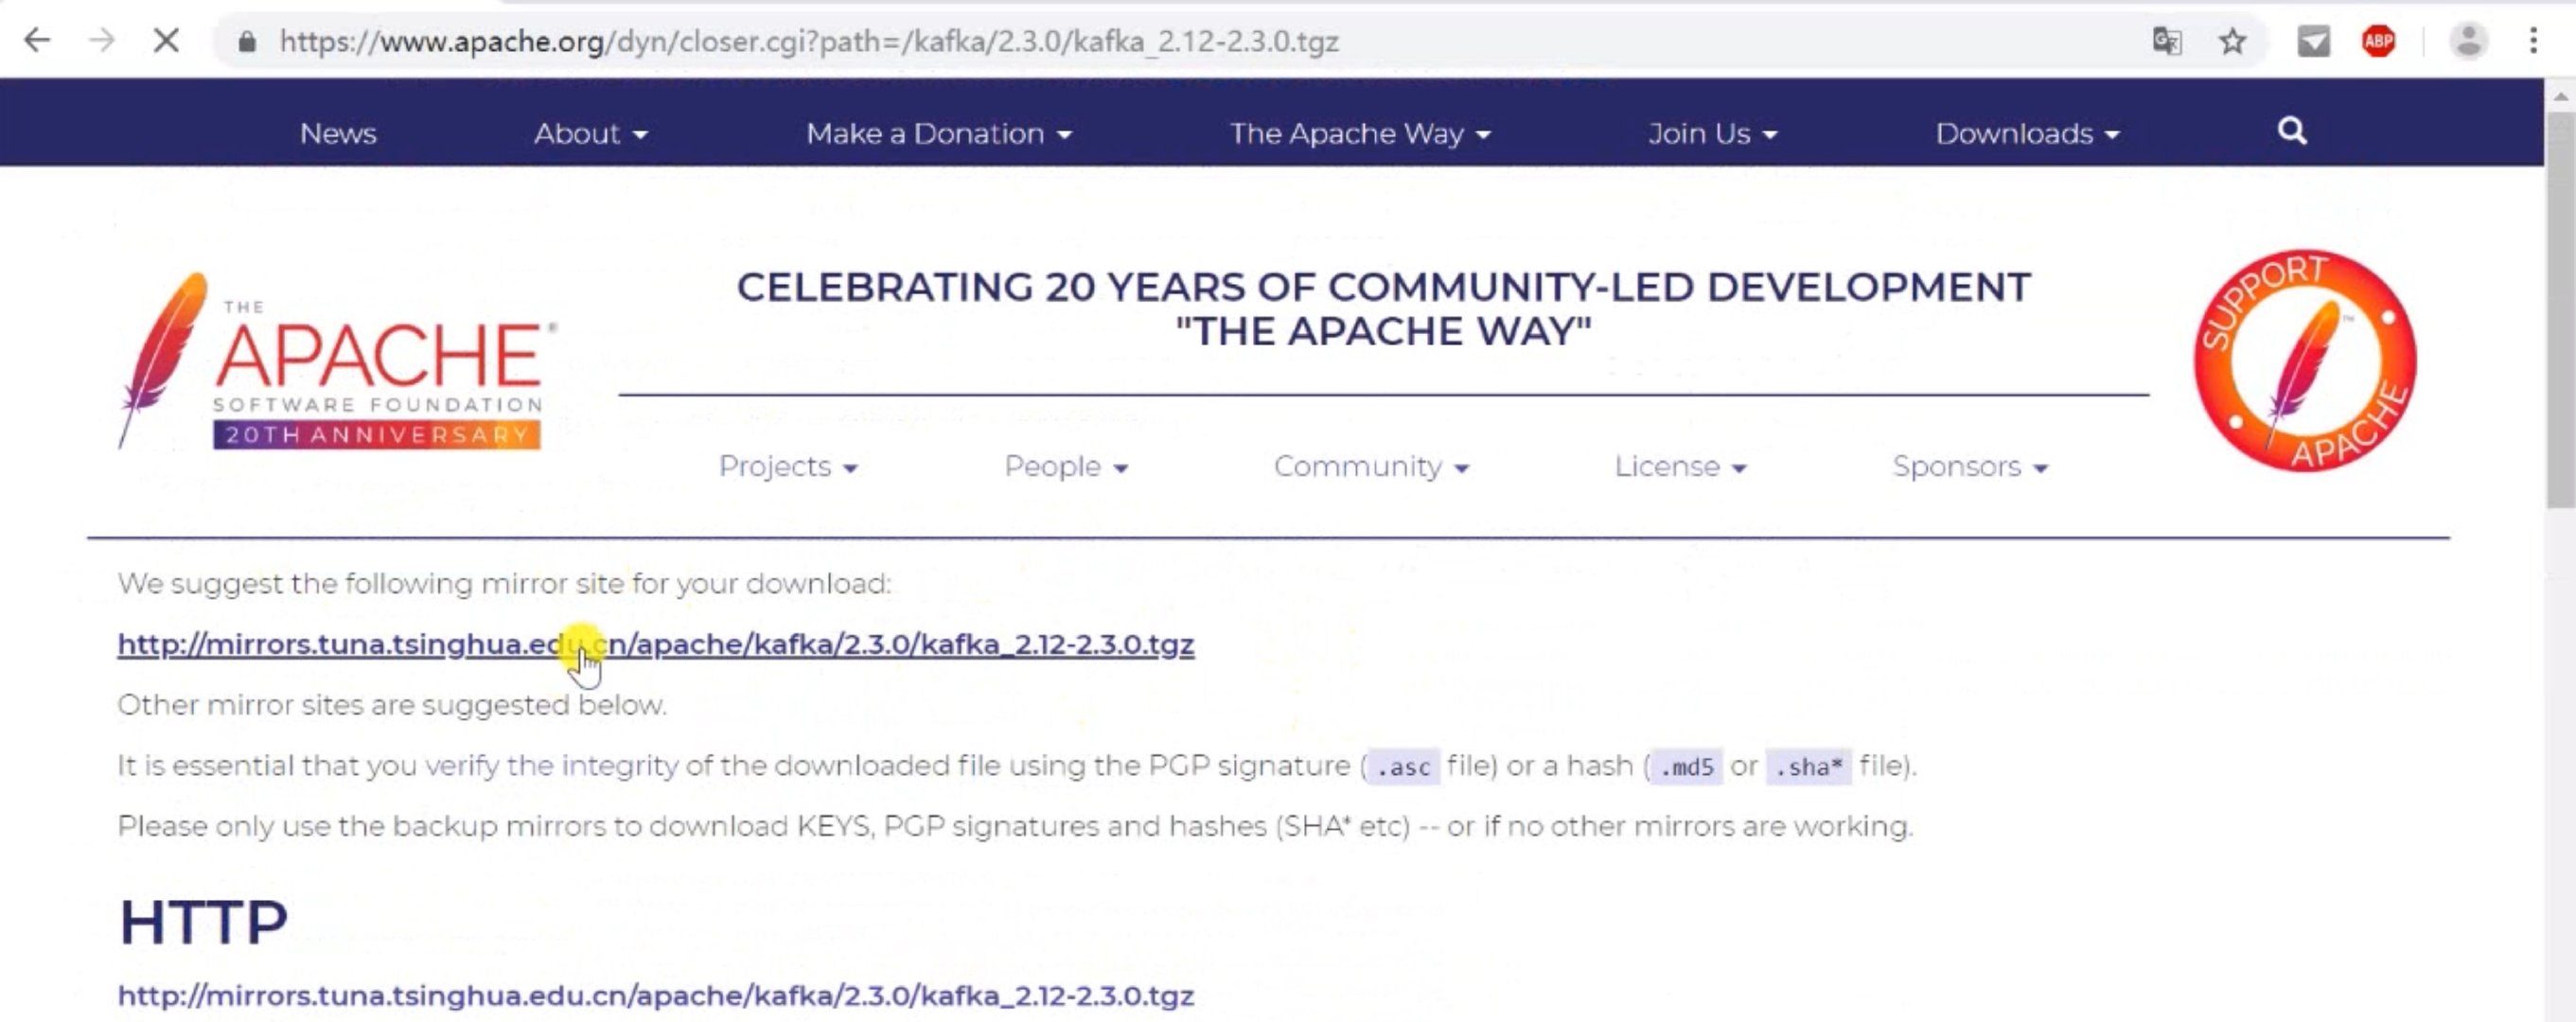Click the 'CELEBRATING 20 YEARS' banner heading

tap(1383, 309)
